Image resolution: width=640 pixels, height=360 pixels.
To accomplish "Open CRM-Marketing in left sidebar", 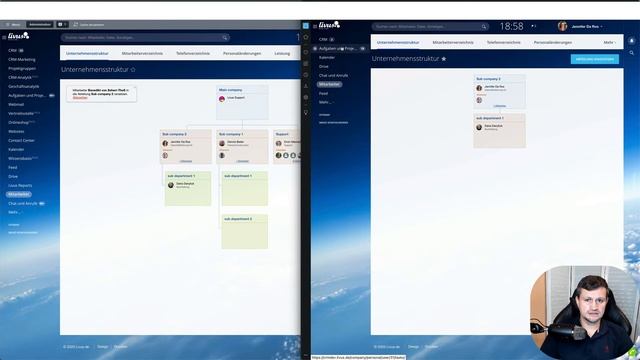I will (22, 60).
